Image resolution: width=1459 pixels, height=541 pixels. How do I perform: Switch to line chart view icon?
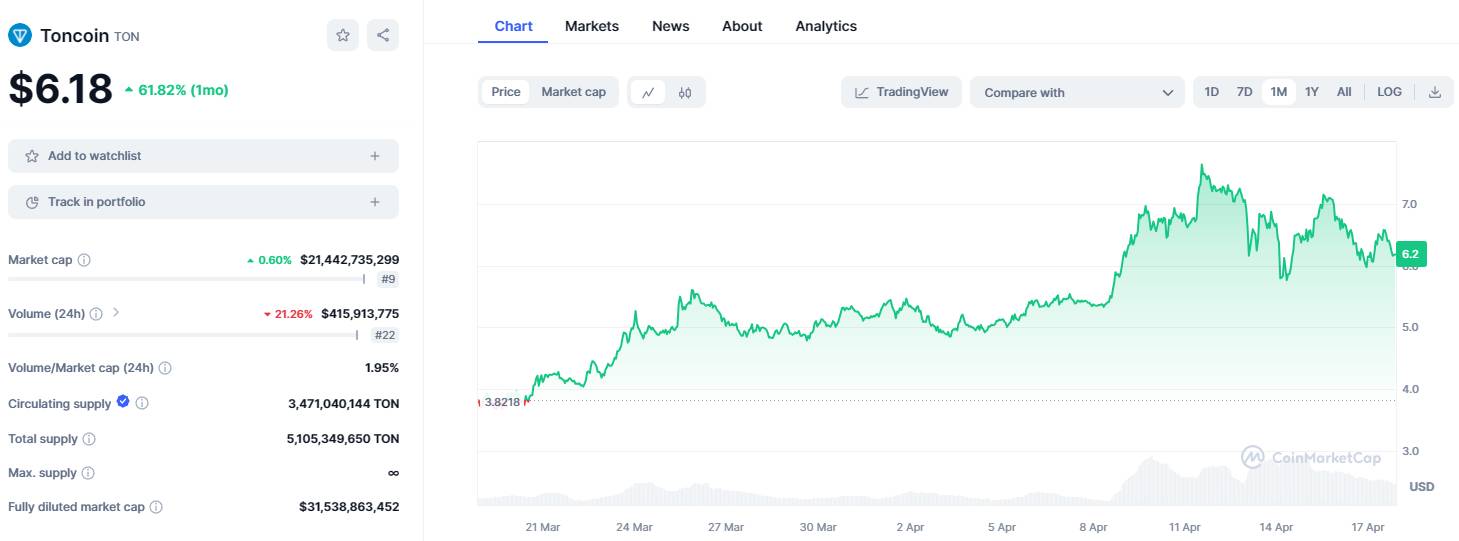tap(648, 92)
